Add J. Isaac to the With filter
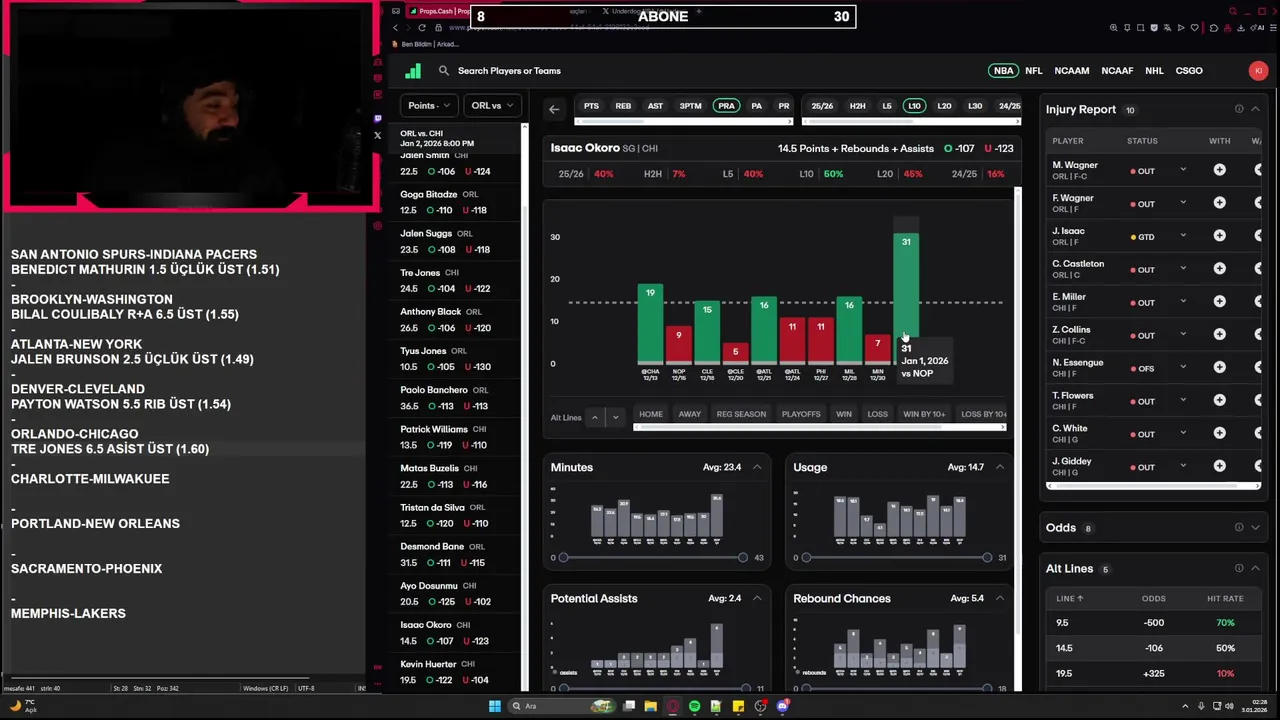1280x720 pixels. [1219, 236]
